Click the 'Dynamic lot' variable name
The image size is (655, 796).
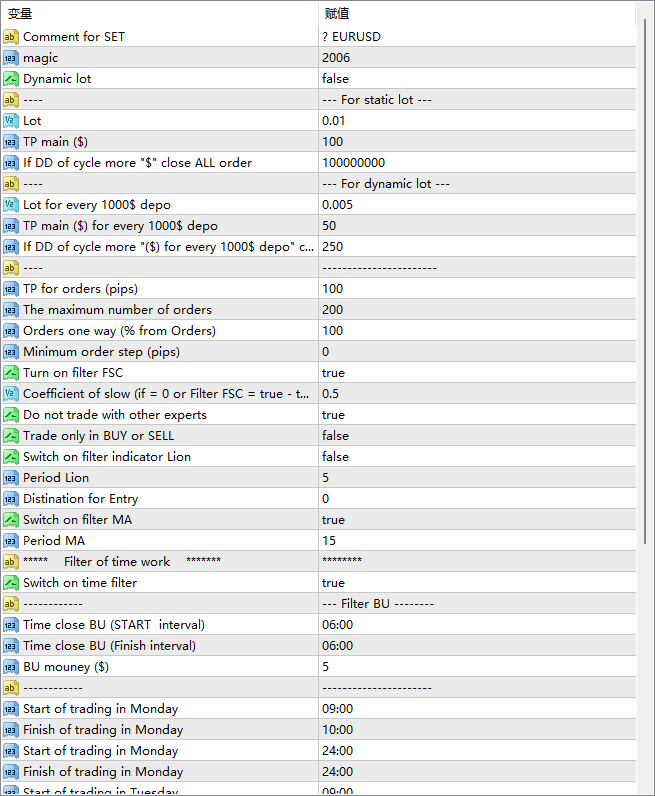[57, 79]
